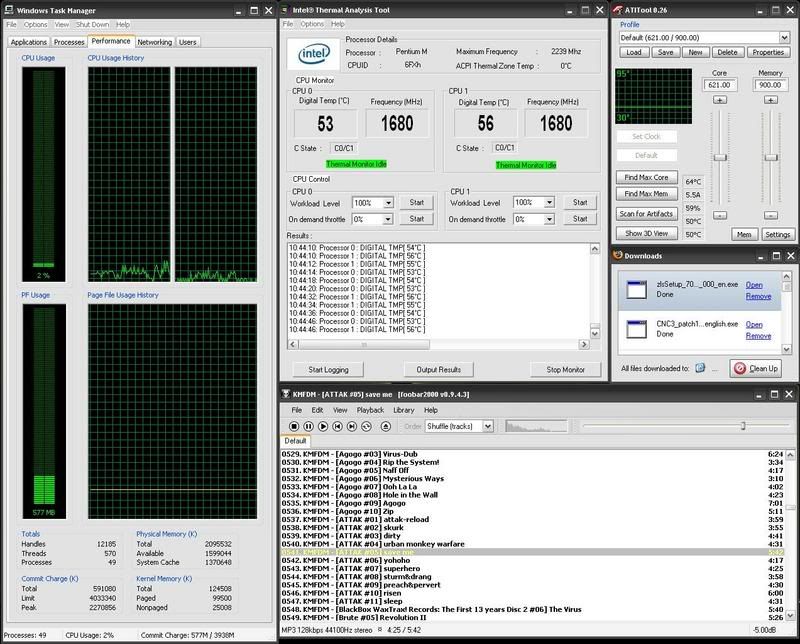Open Options menu in Thermal Analysis Tool
Viewport: 800px width, 644px height.
click(x=312, y=24)
